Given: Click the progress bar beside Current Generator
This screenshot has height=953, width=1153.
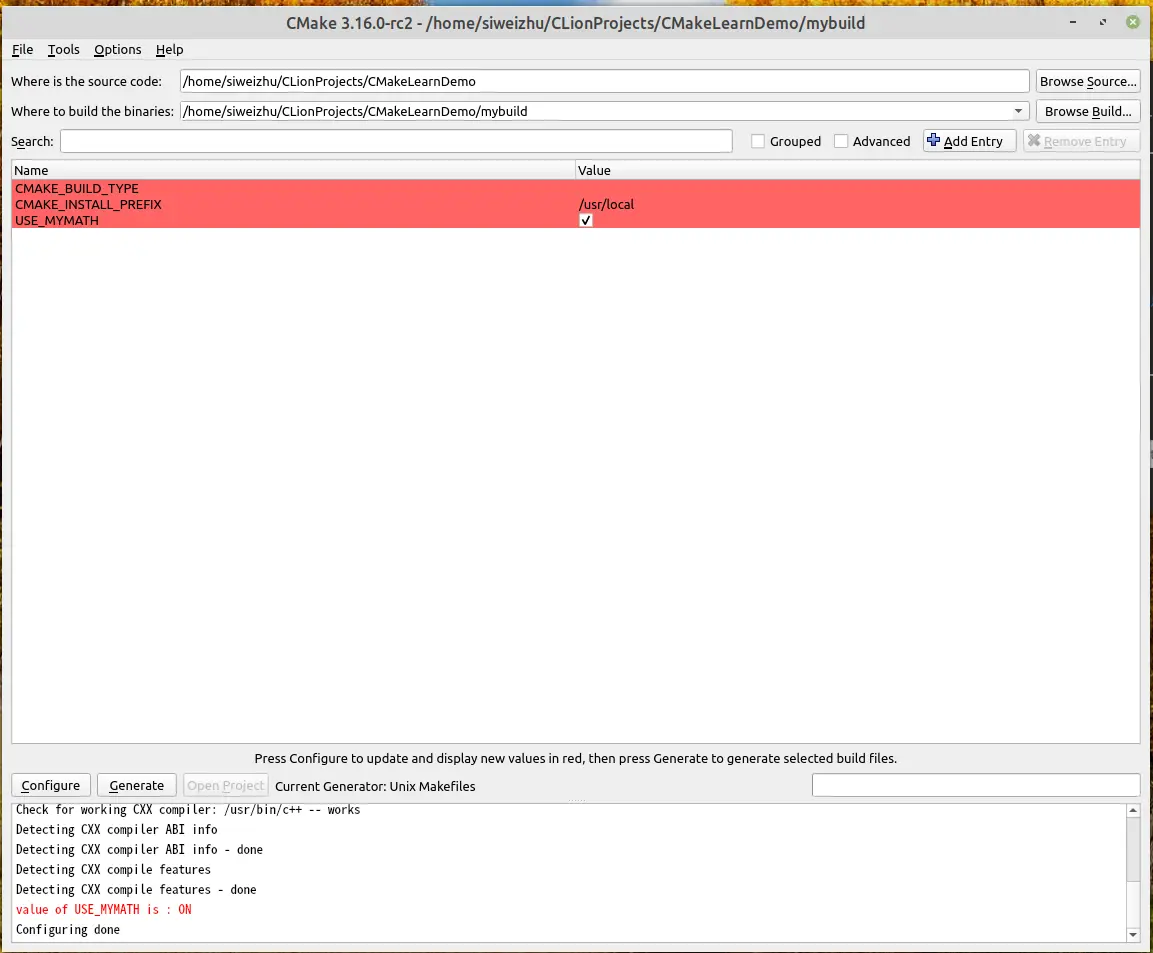Looking at the screenshot, I should coord(976,785).
